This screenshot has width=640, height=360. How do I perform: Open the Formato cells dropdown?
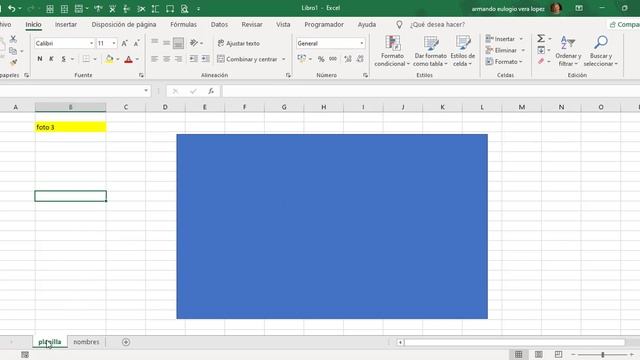[504, 62]
